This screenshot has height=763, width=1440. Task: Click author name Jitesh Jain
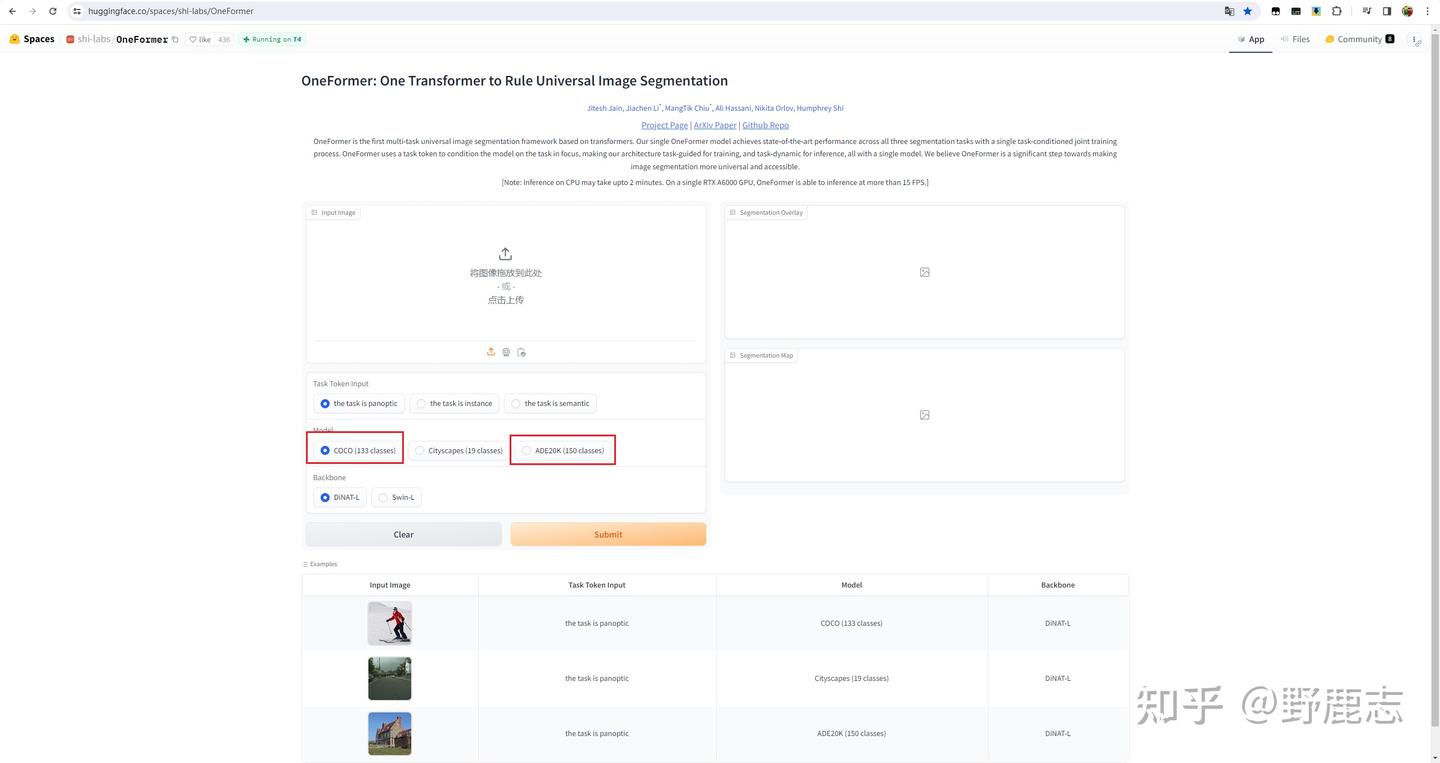(x=605, y=108)
